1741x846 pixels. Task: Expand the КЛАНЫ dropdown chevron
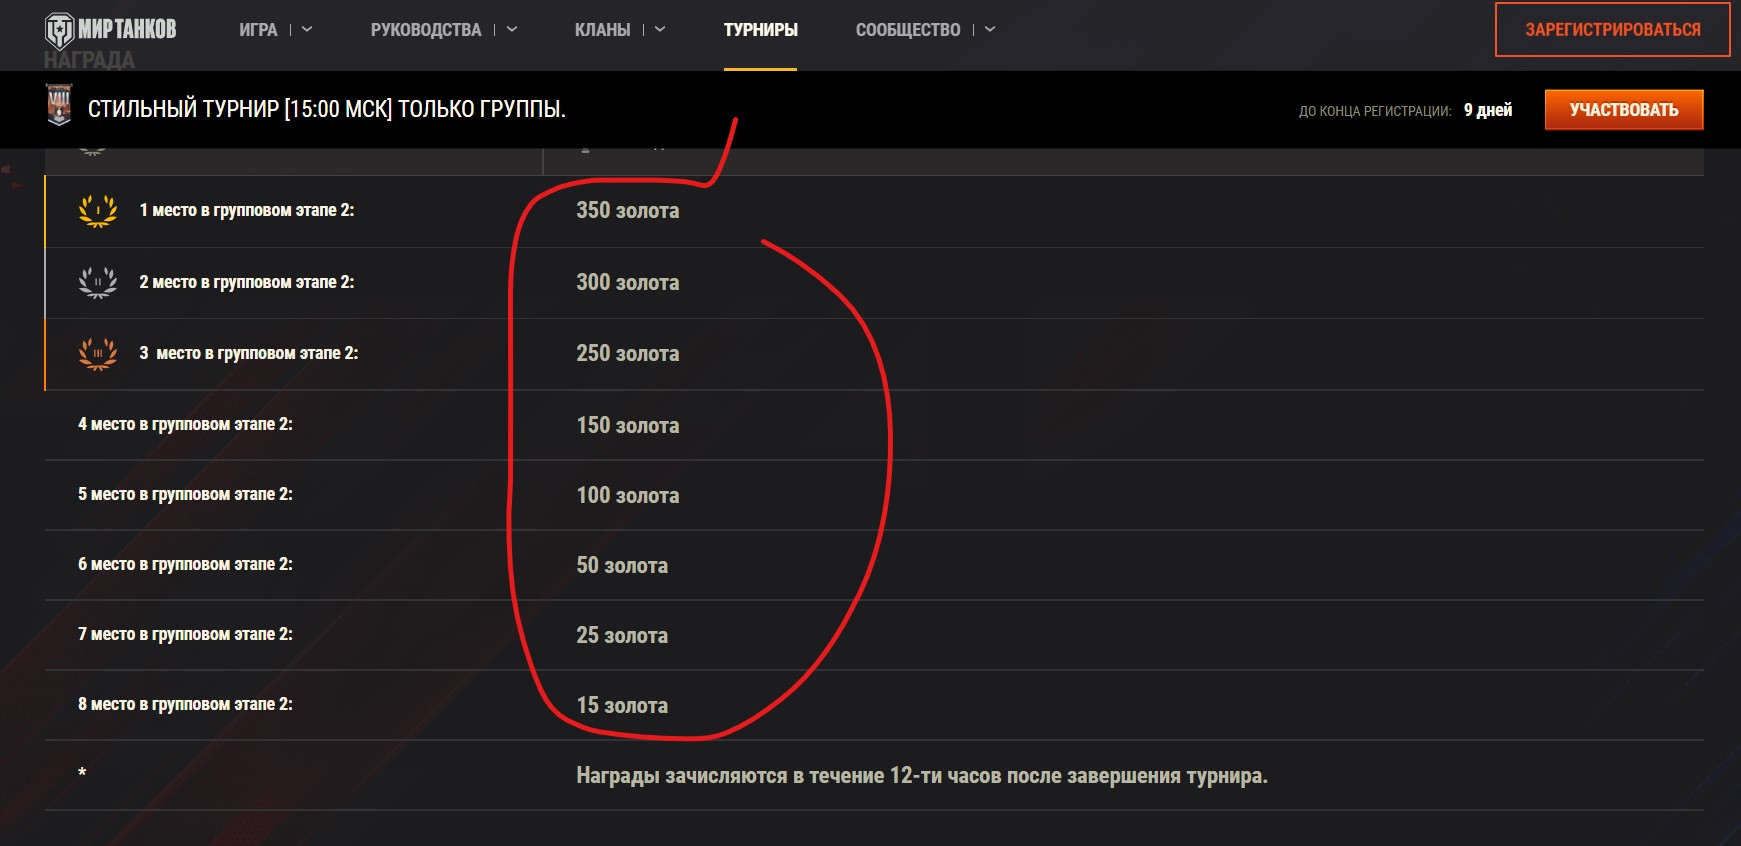click(660, 30)
